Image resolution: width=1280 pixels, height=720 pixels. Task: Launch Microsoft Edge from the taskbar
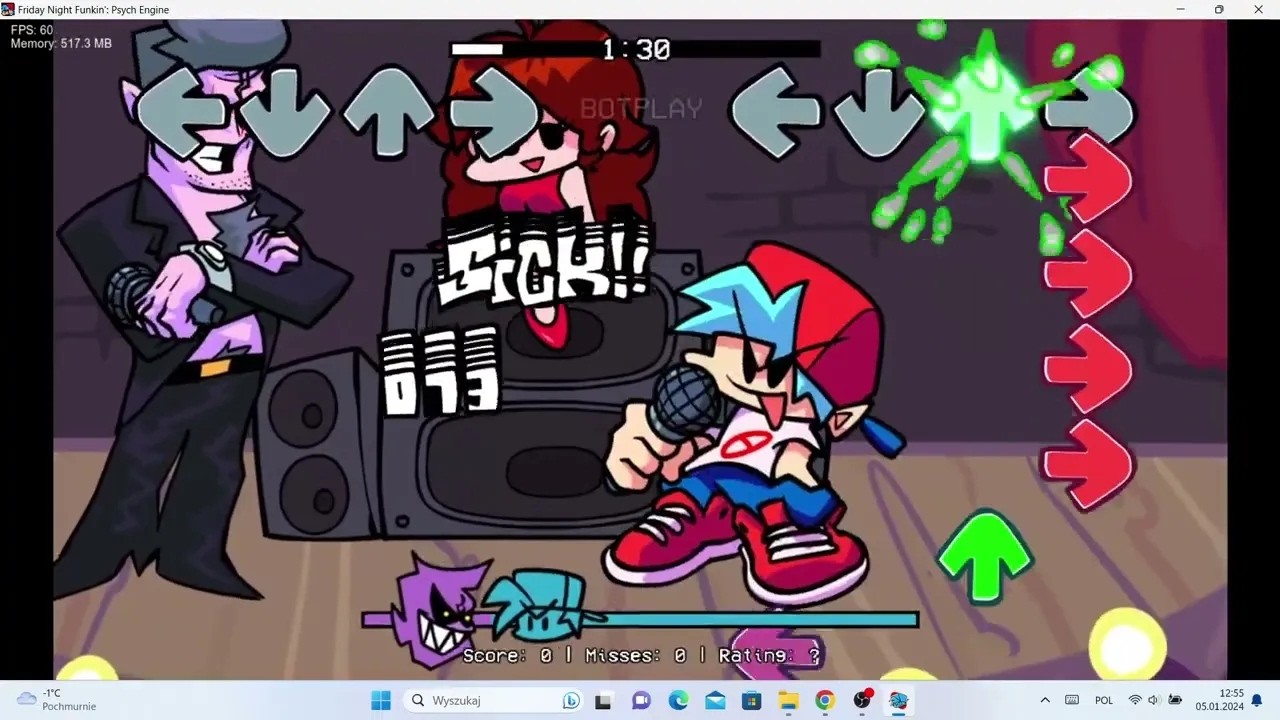[x=678, y=701]
